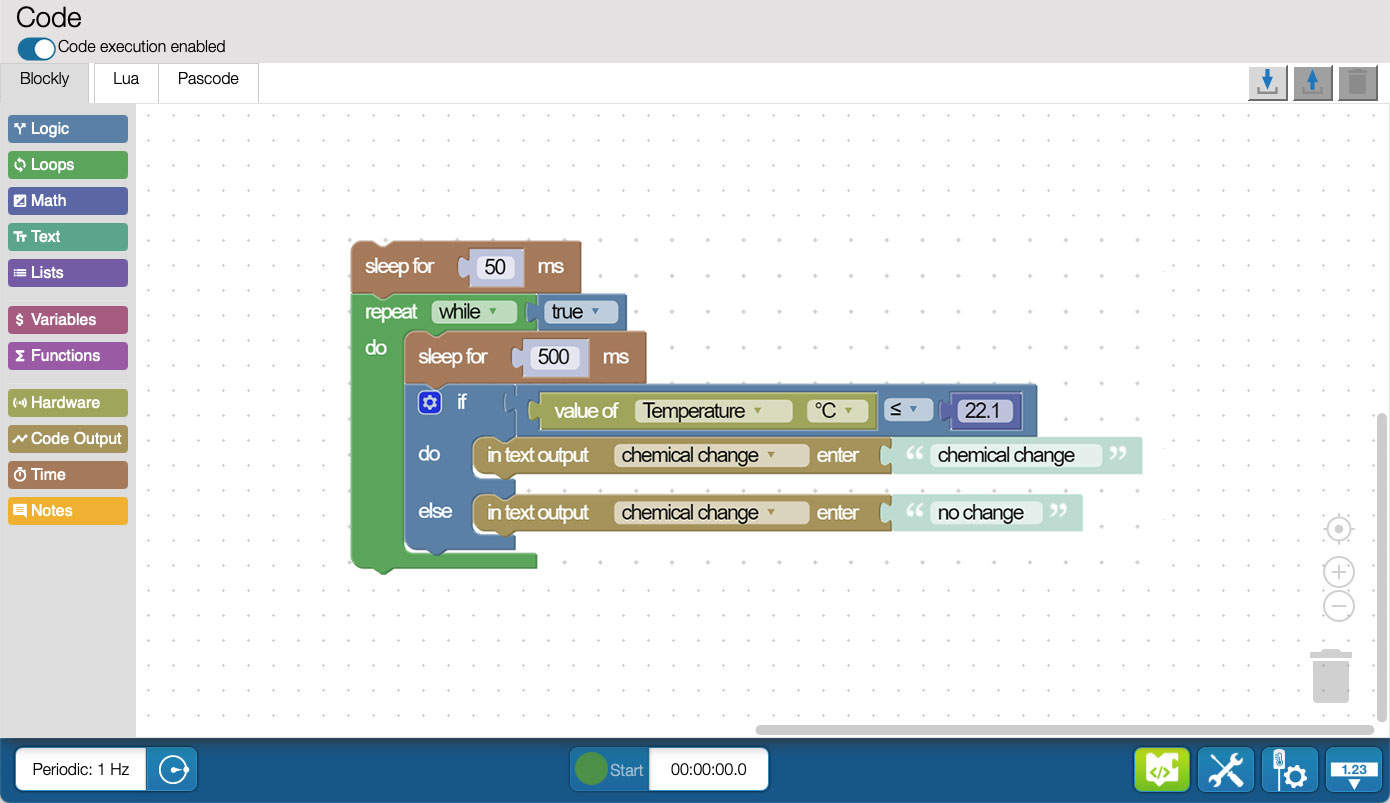Image resolution: width=1390 pixels, height=803 pixels.
Task: Click the green Start recording button
Action: pyautogui.click(x=610, y=770)
